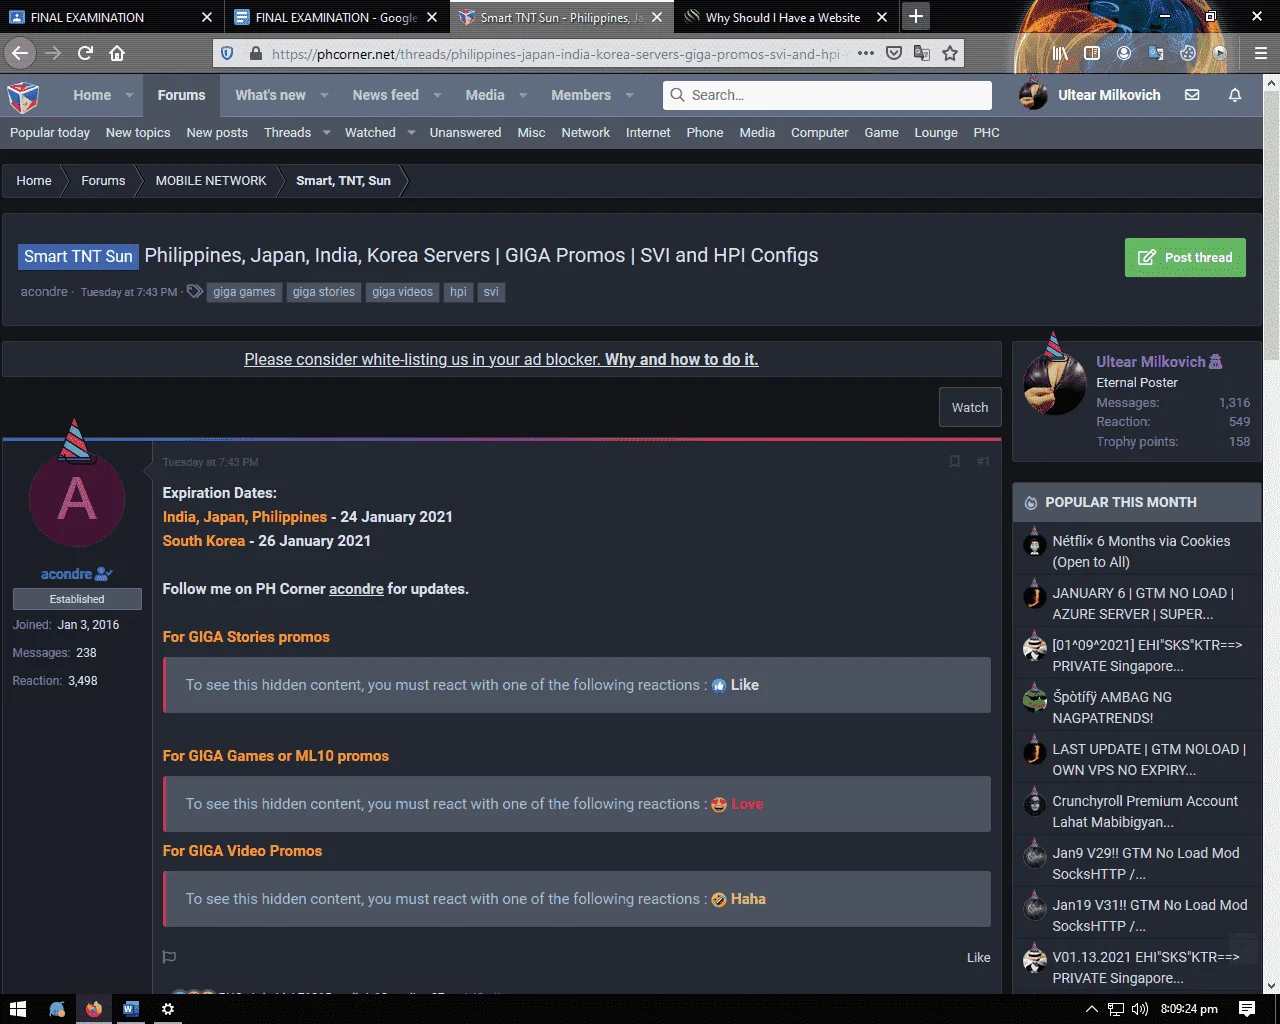Open the Forums nav tab

181,95
